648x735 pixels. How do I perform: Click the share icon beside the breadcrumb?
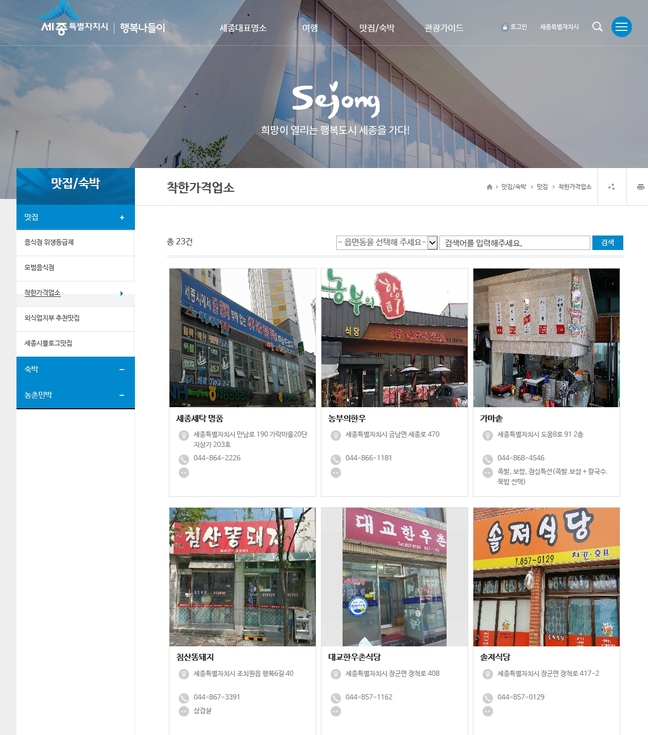pos(611,187)
